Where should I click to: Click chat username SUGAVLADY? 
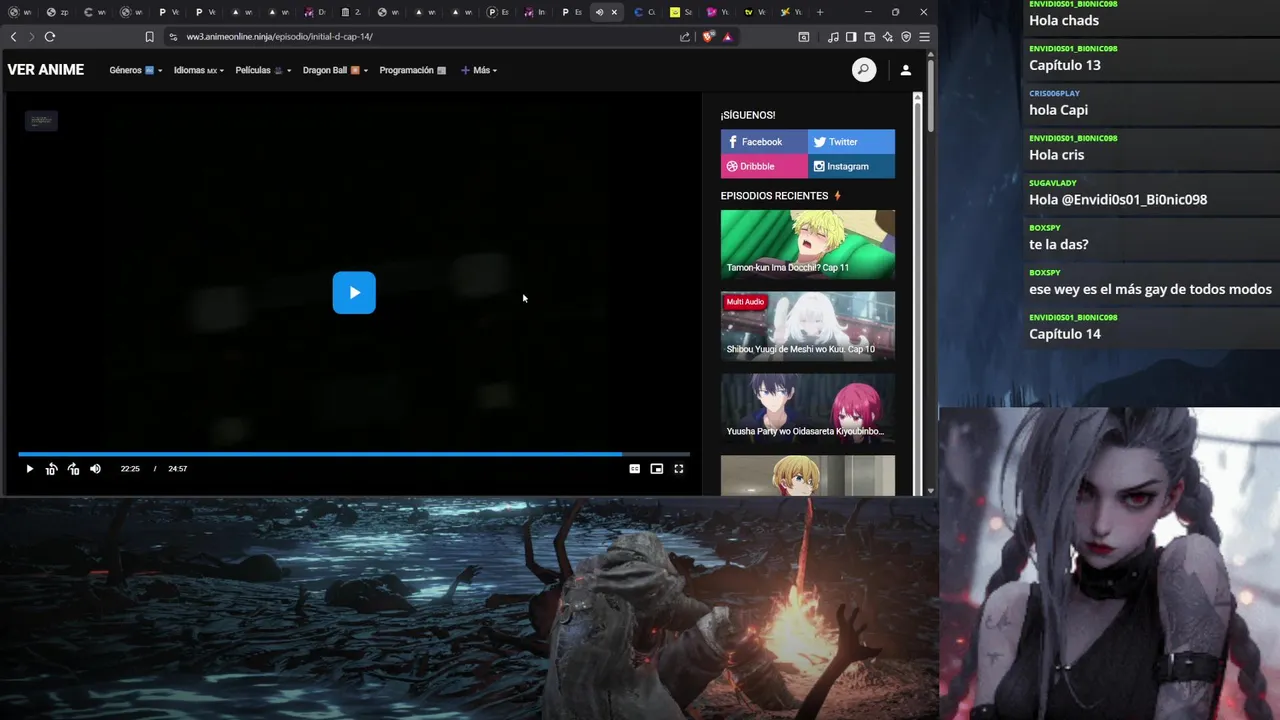pos(1053,183)
